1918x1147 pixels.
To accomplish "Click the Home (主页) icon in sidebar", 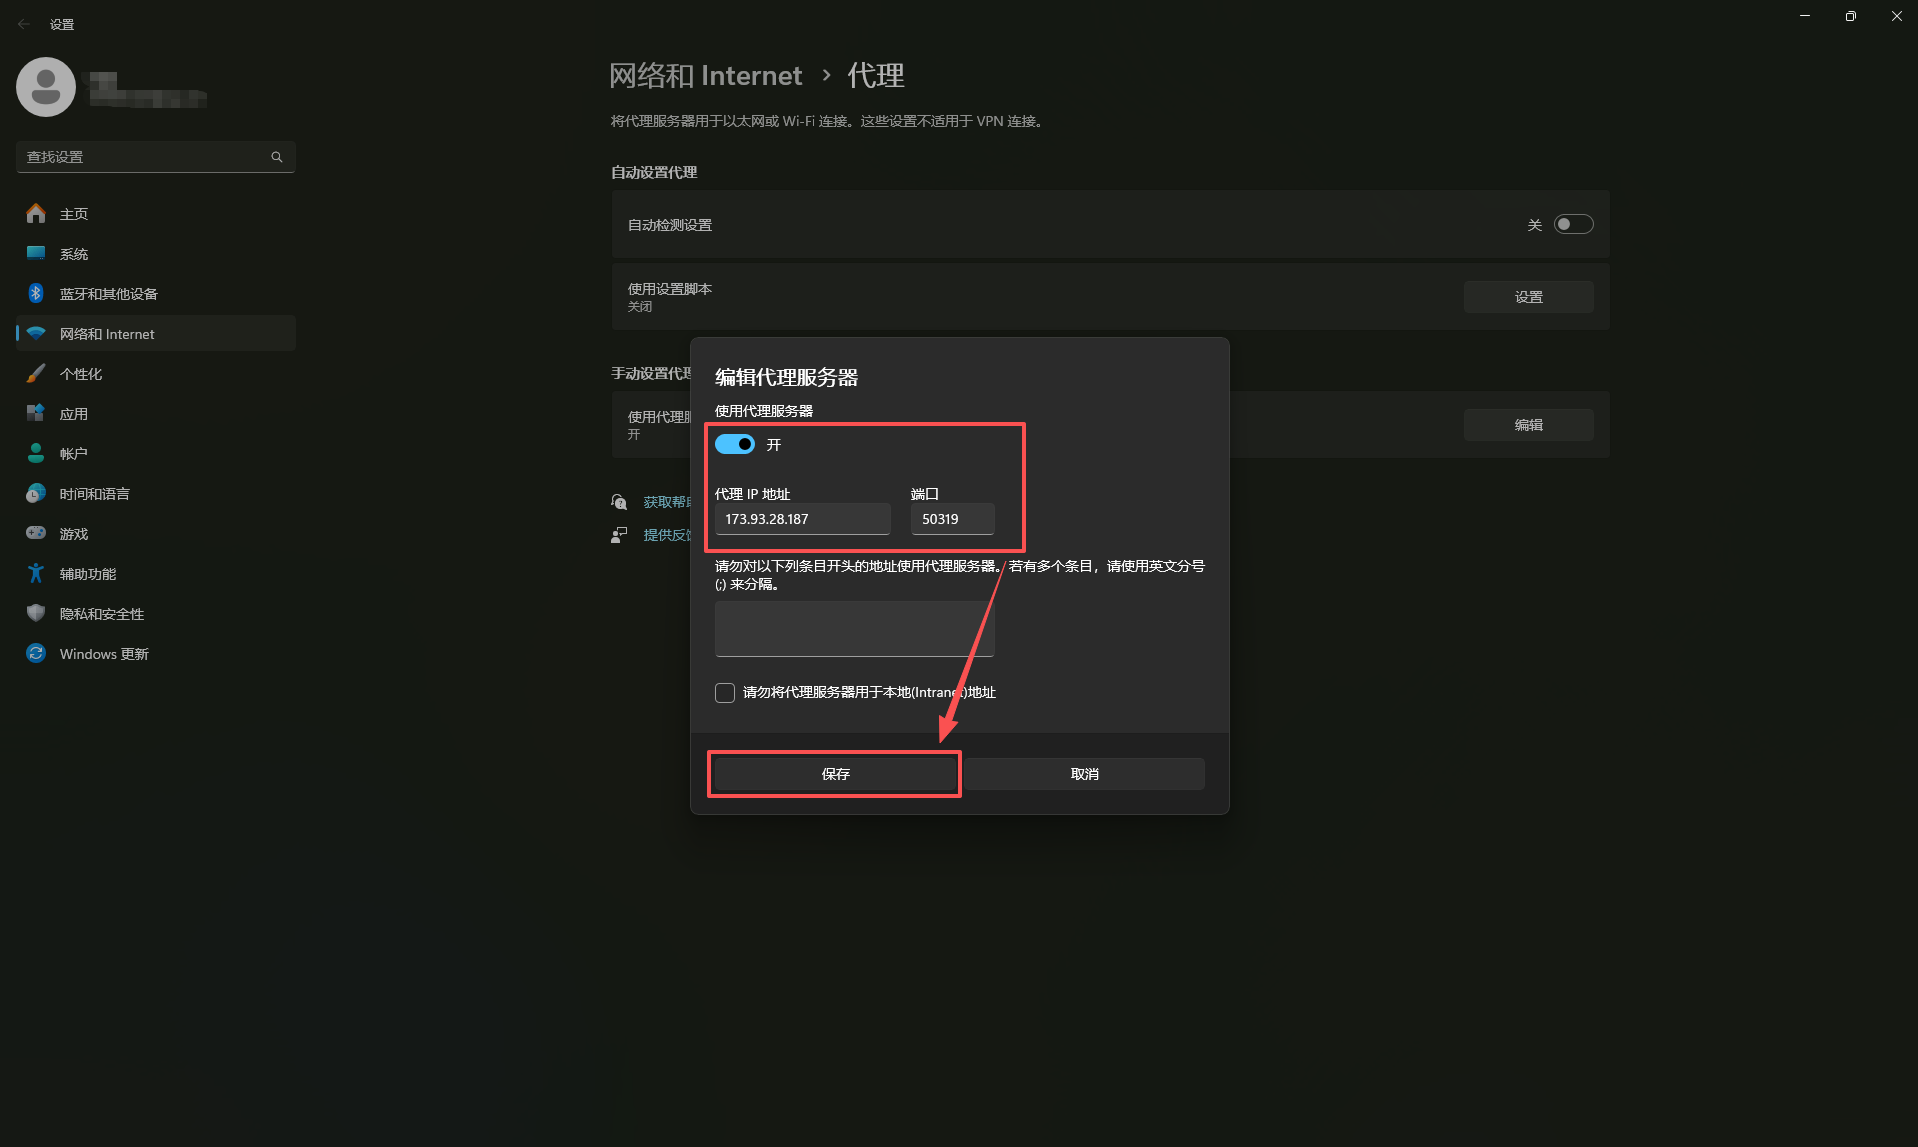I will tap(36, 214).
